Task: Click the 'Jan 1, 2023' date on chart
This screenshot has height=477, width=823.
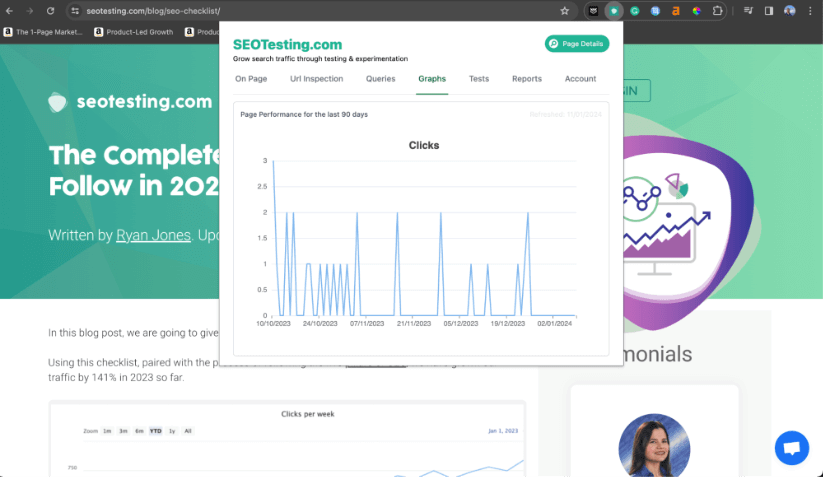Action: 503,431
